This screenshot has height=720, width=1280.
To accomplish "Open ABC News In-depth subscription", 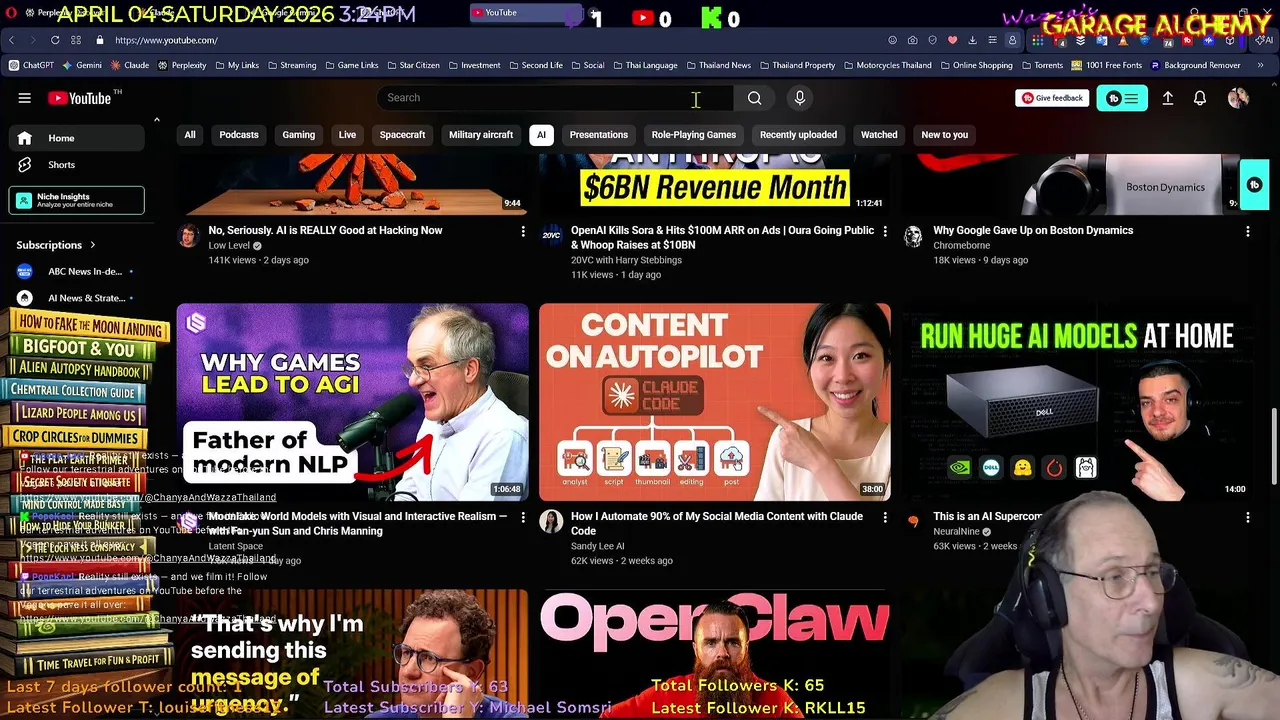I will coord(76,271).
